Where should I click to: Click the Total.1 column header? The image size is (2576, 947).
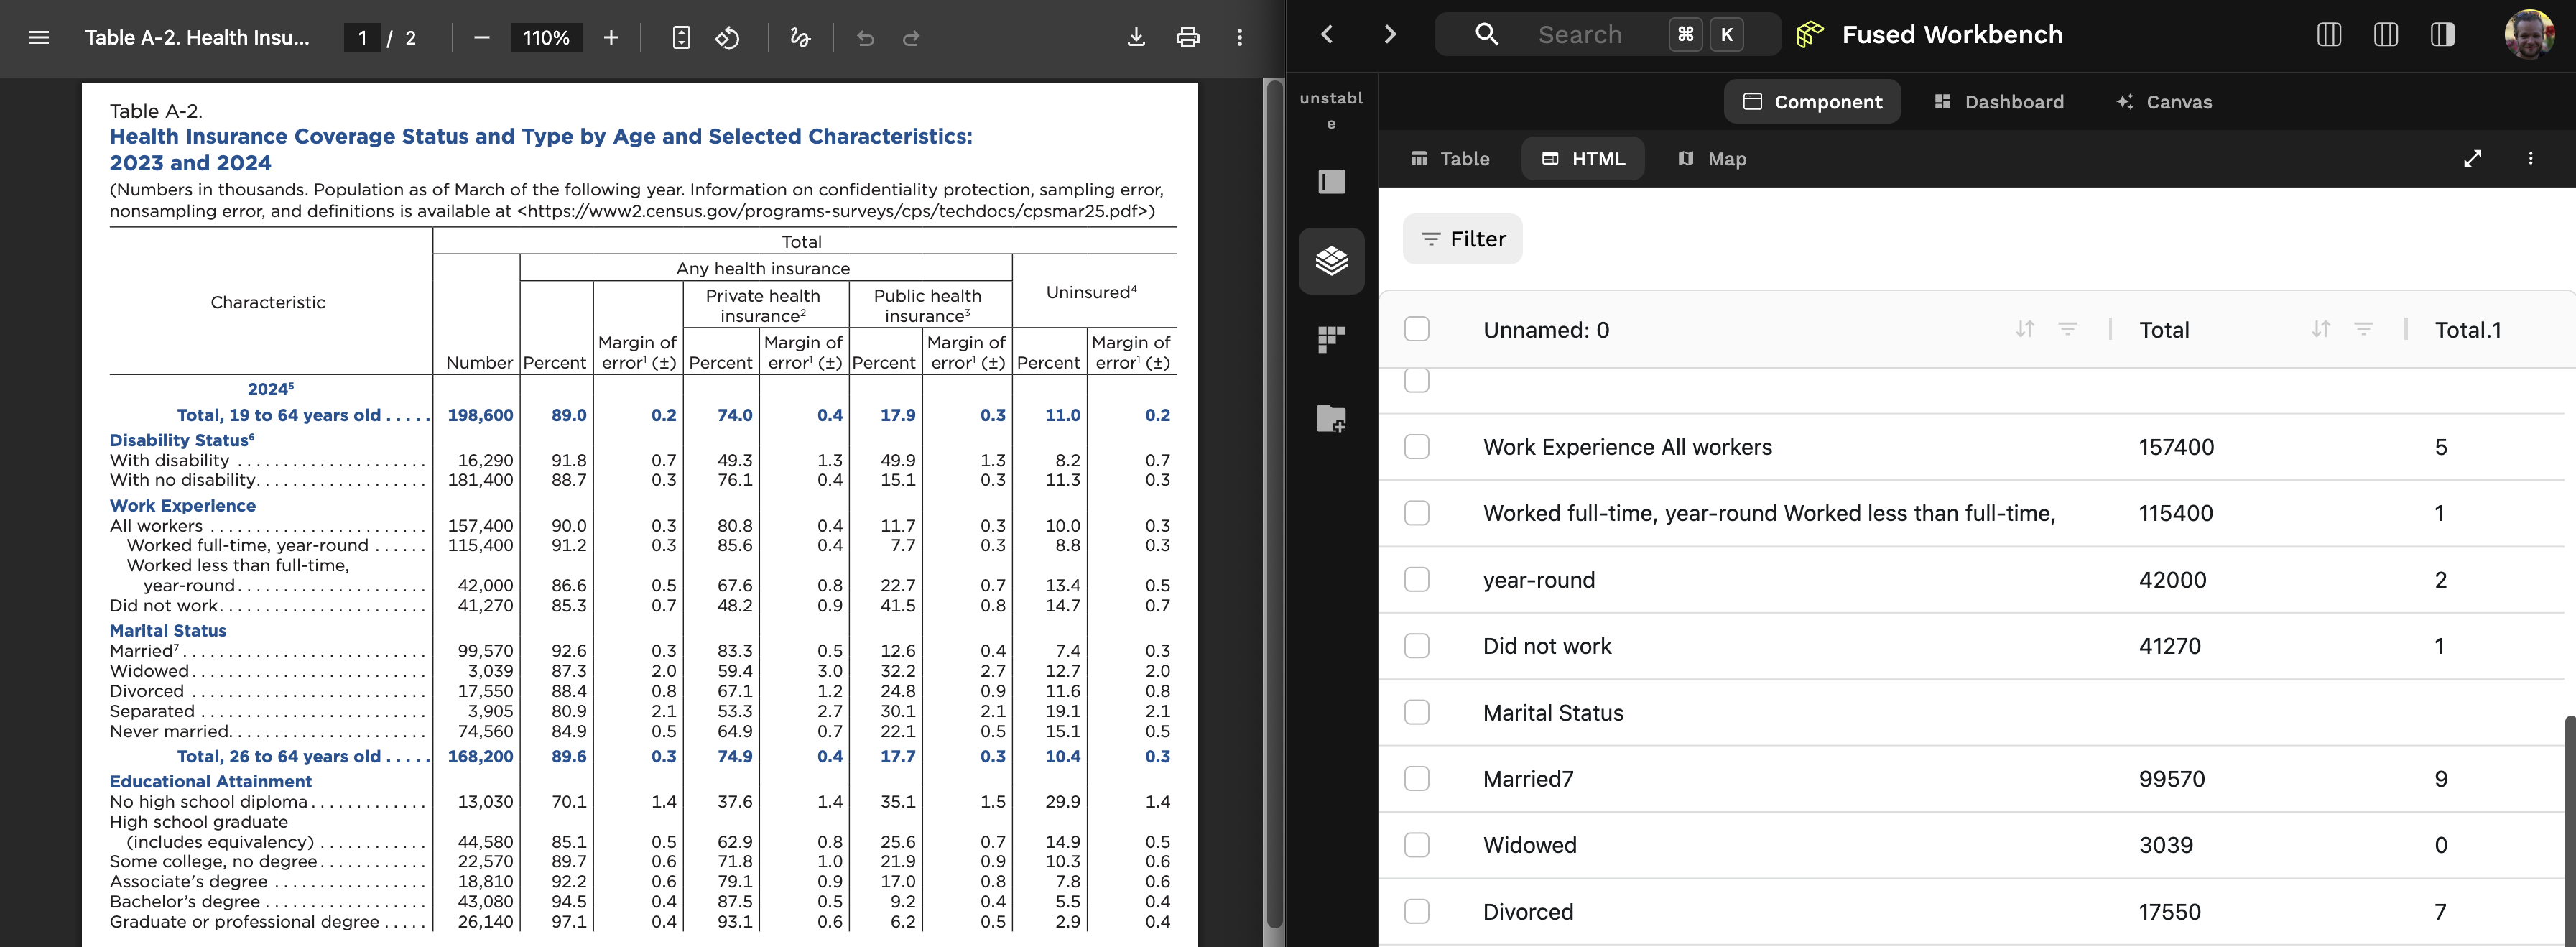point(2468,330)
